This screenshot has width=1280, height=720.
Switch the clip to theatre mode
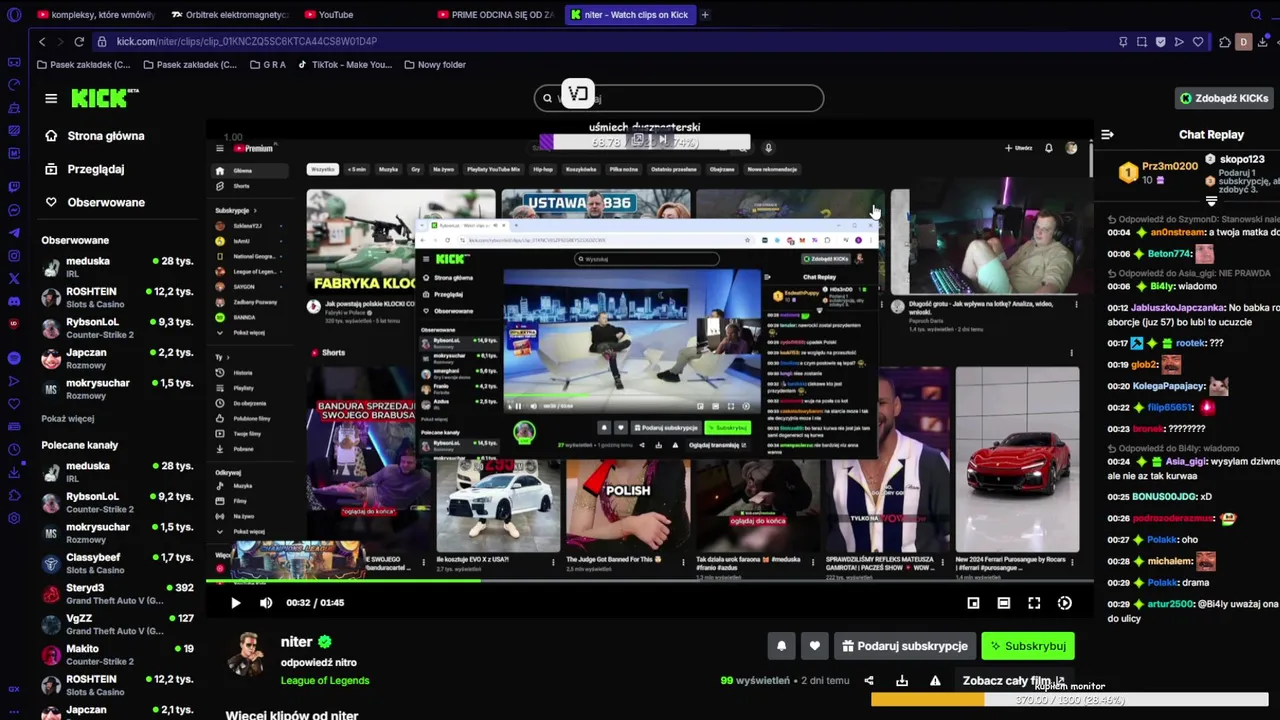[x=1004, y=603]
